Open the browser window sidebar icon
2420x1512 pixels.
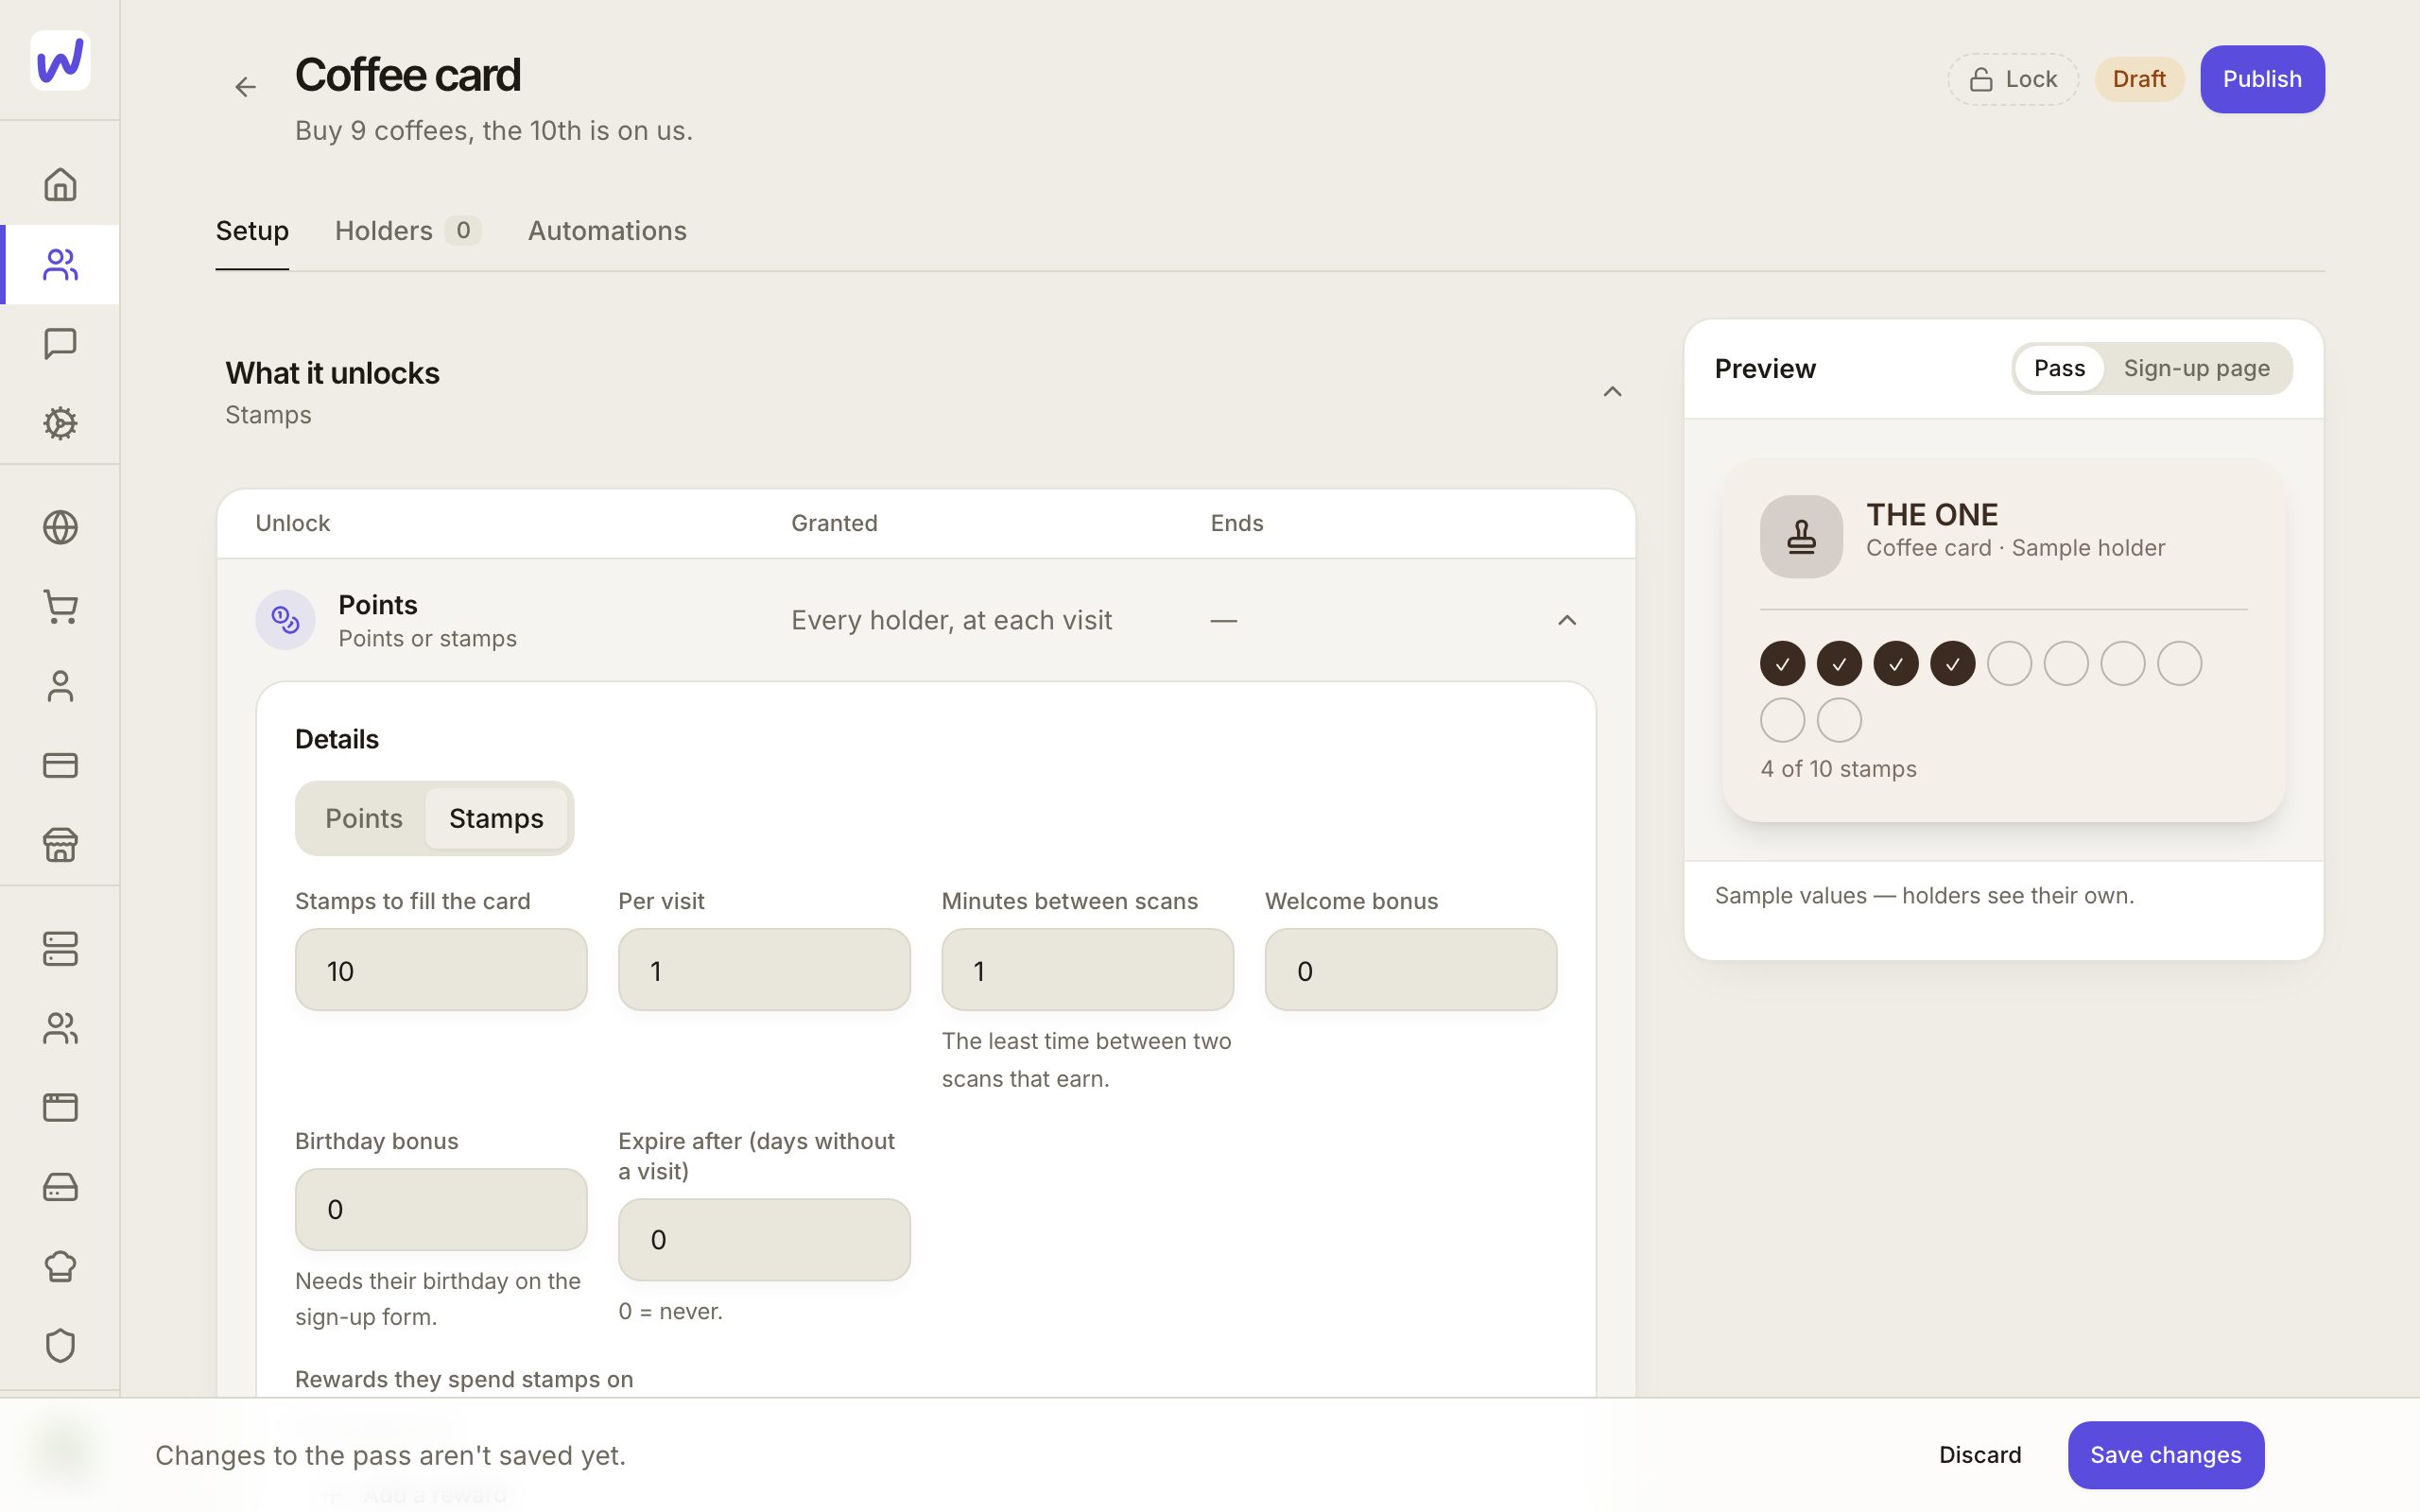tap(60, 1108)
